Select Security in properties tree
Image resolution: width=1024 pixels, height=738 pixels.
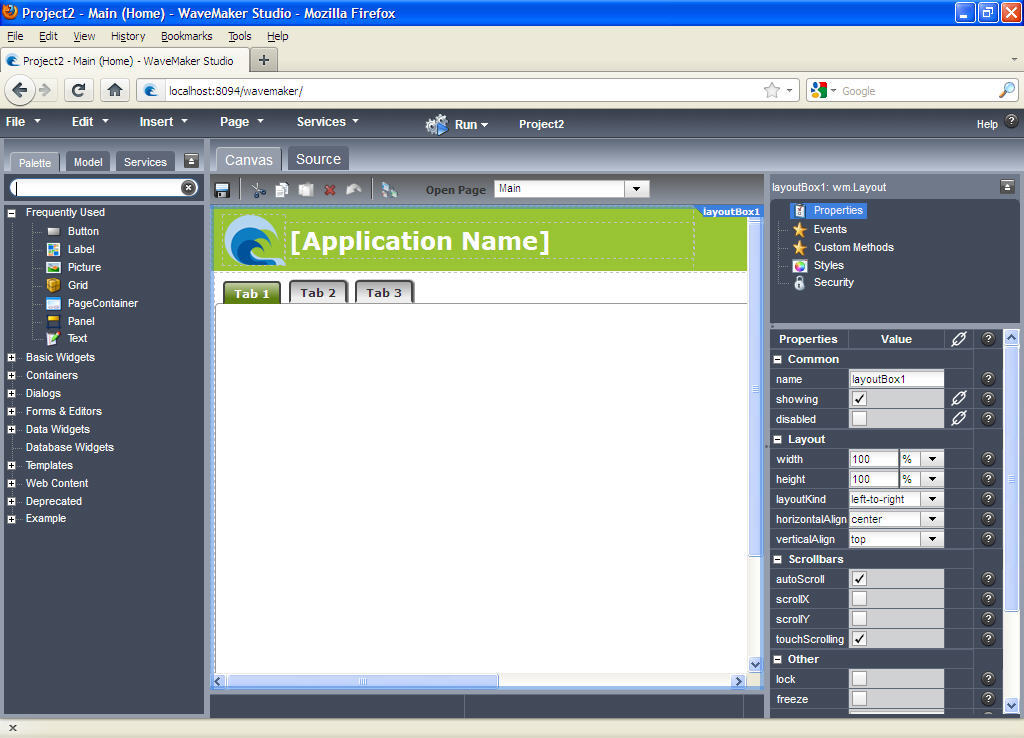pyautogui.click(x=833, y=282)
